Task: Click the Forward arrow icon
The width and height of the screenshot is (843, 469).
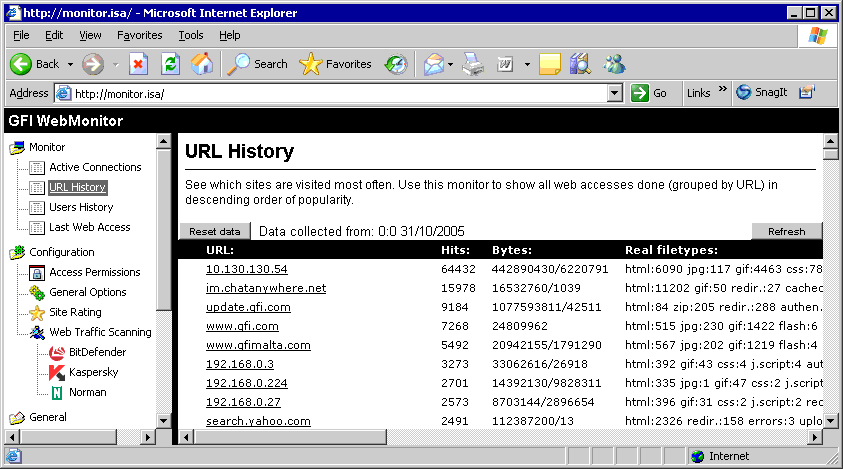Action: 93,64
